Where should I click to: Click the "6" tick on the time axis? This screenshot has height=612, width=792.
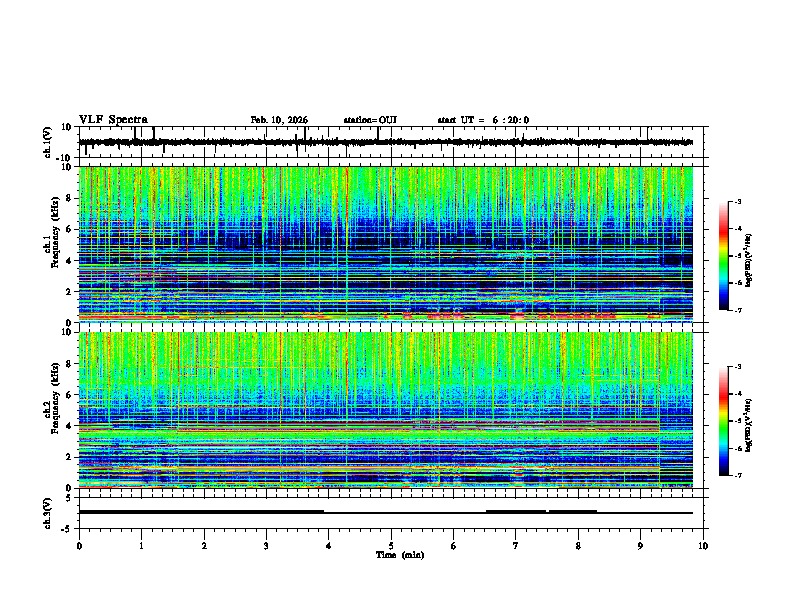[x=454, y=546]
